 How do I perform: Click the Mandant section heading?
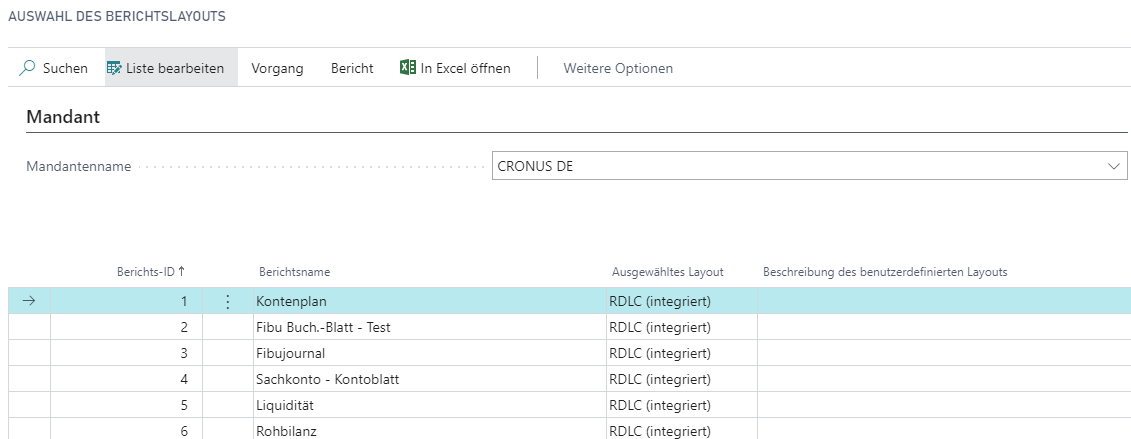pyautogui.click(x=63, y=117)
